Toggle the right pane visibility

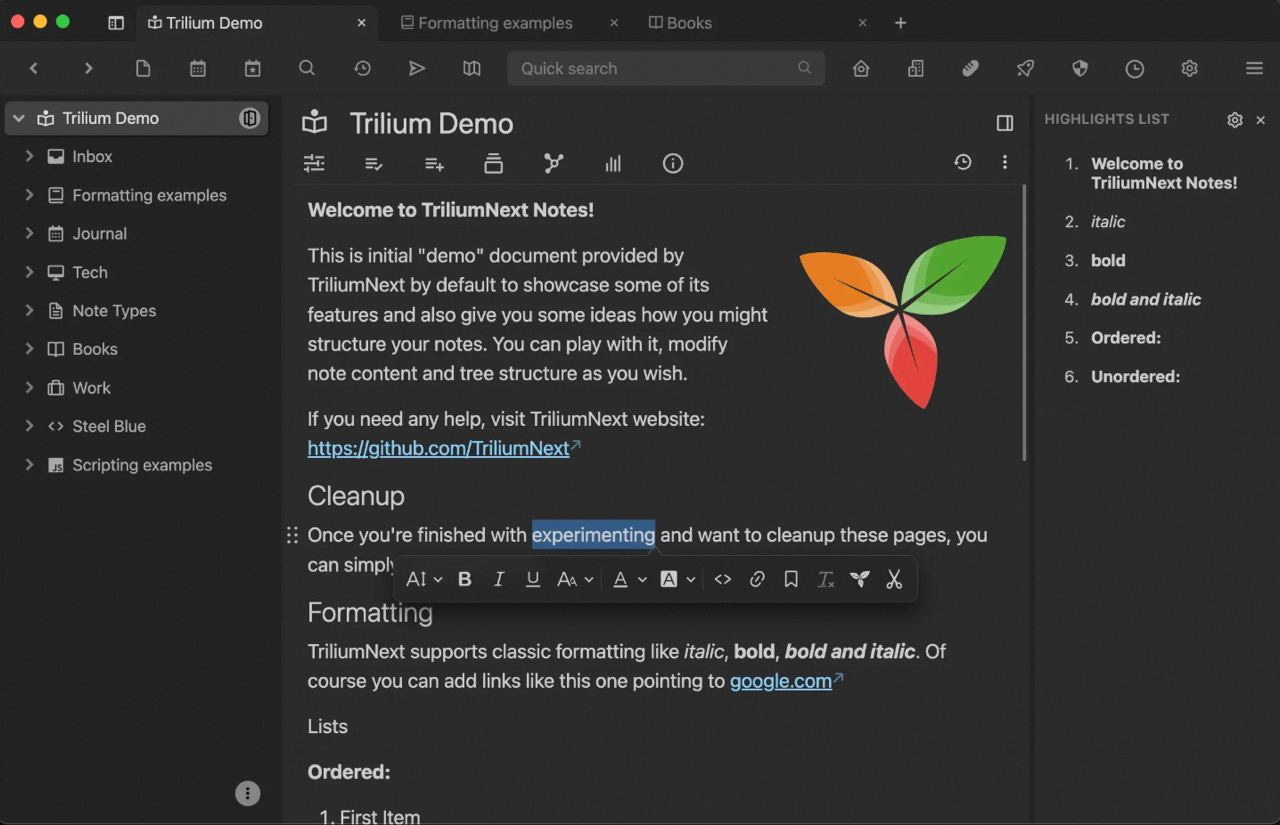[1005, 123]
